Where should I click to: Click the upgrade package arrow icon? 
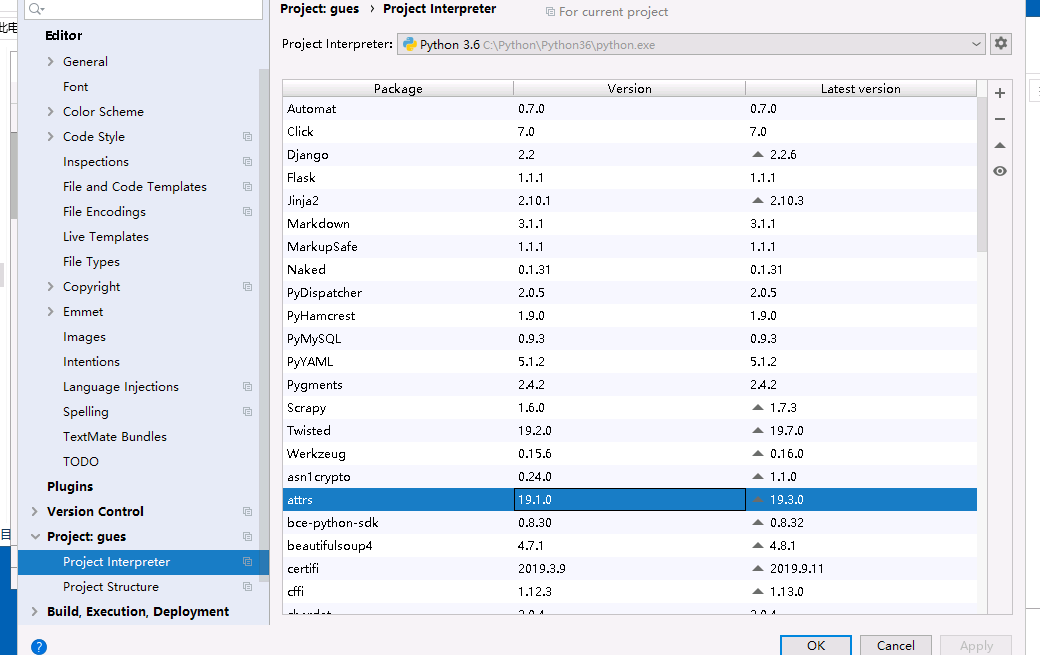coord(1000,145)
